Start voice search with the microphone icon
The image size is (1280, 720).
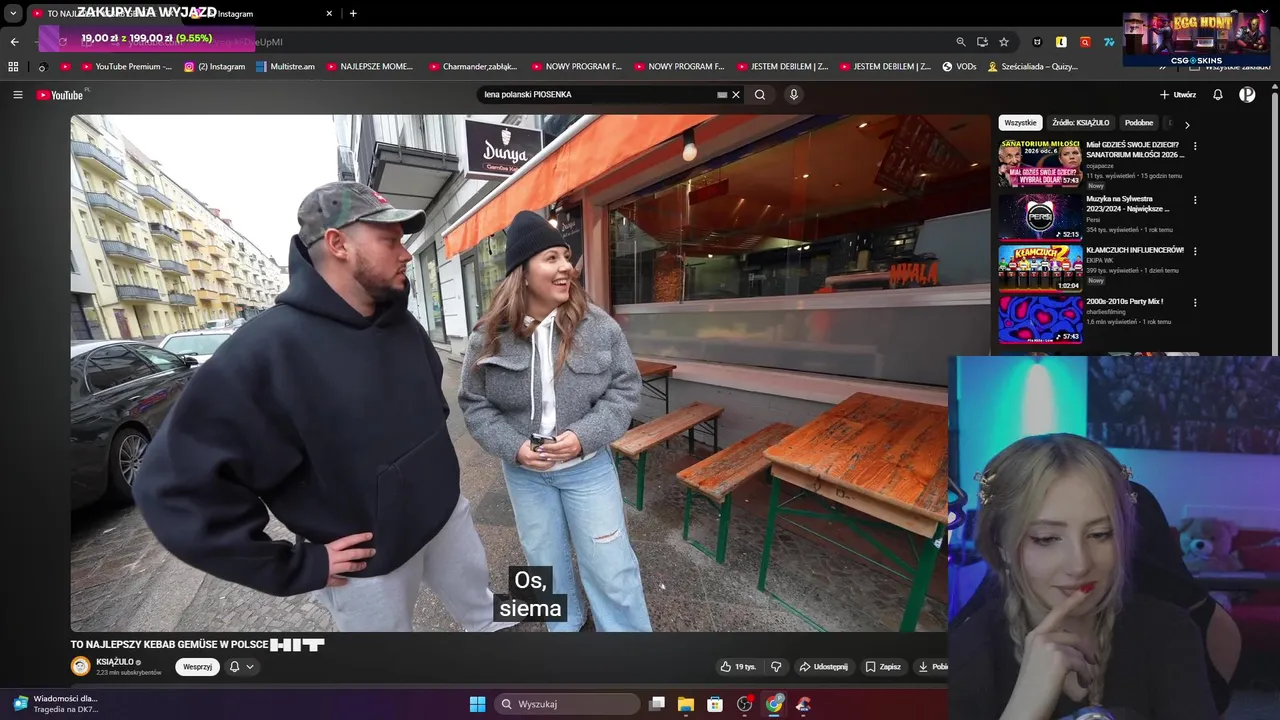pos(794,95)
